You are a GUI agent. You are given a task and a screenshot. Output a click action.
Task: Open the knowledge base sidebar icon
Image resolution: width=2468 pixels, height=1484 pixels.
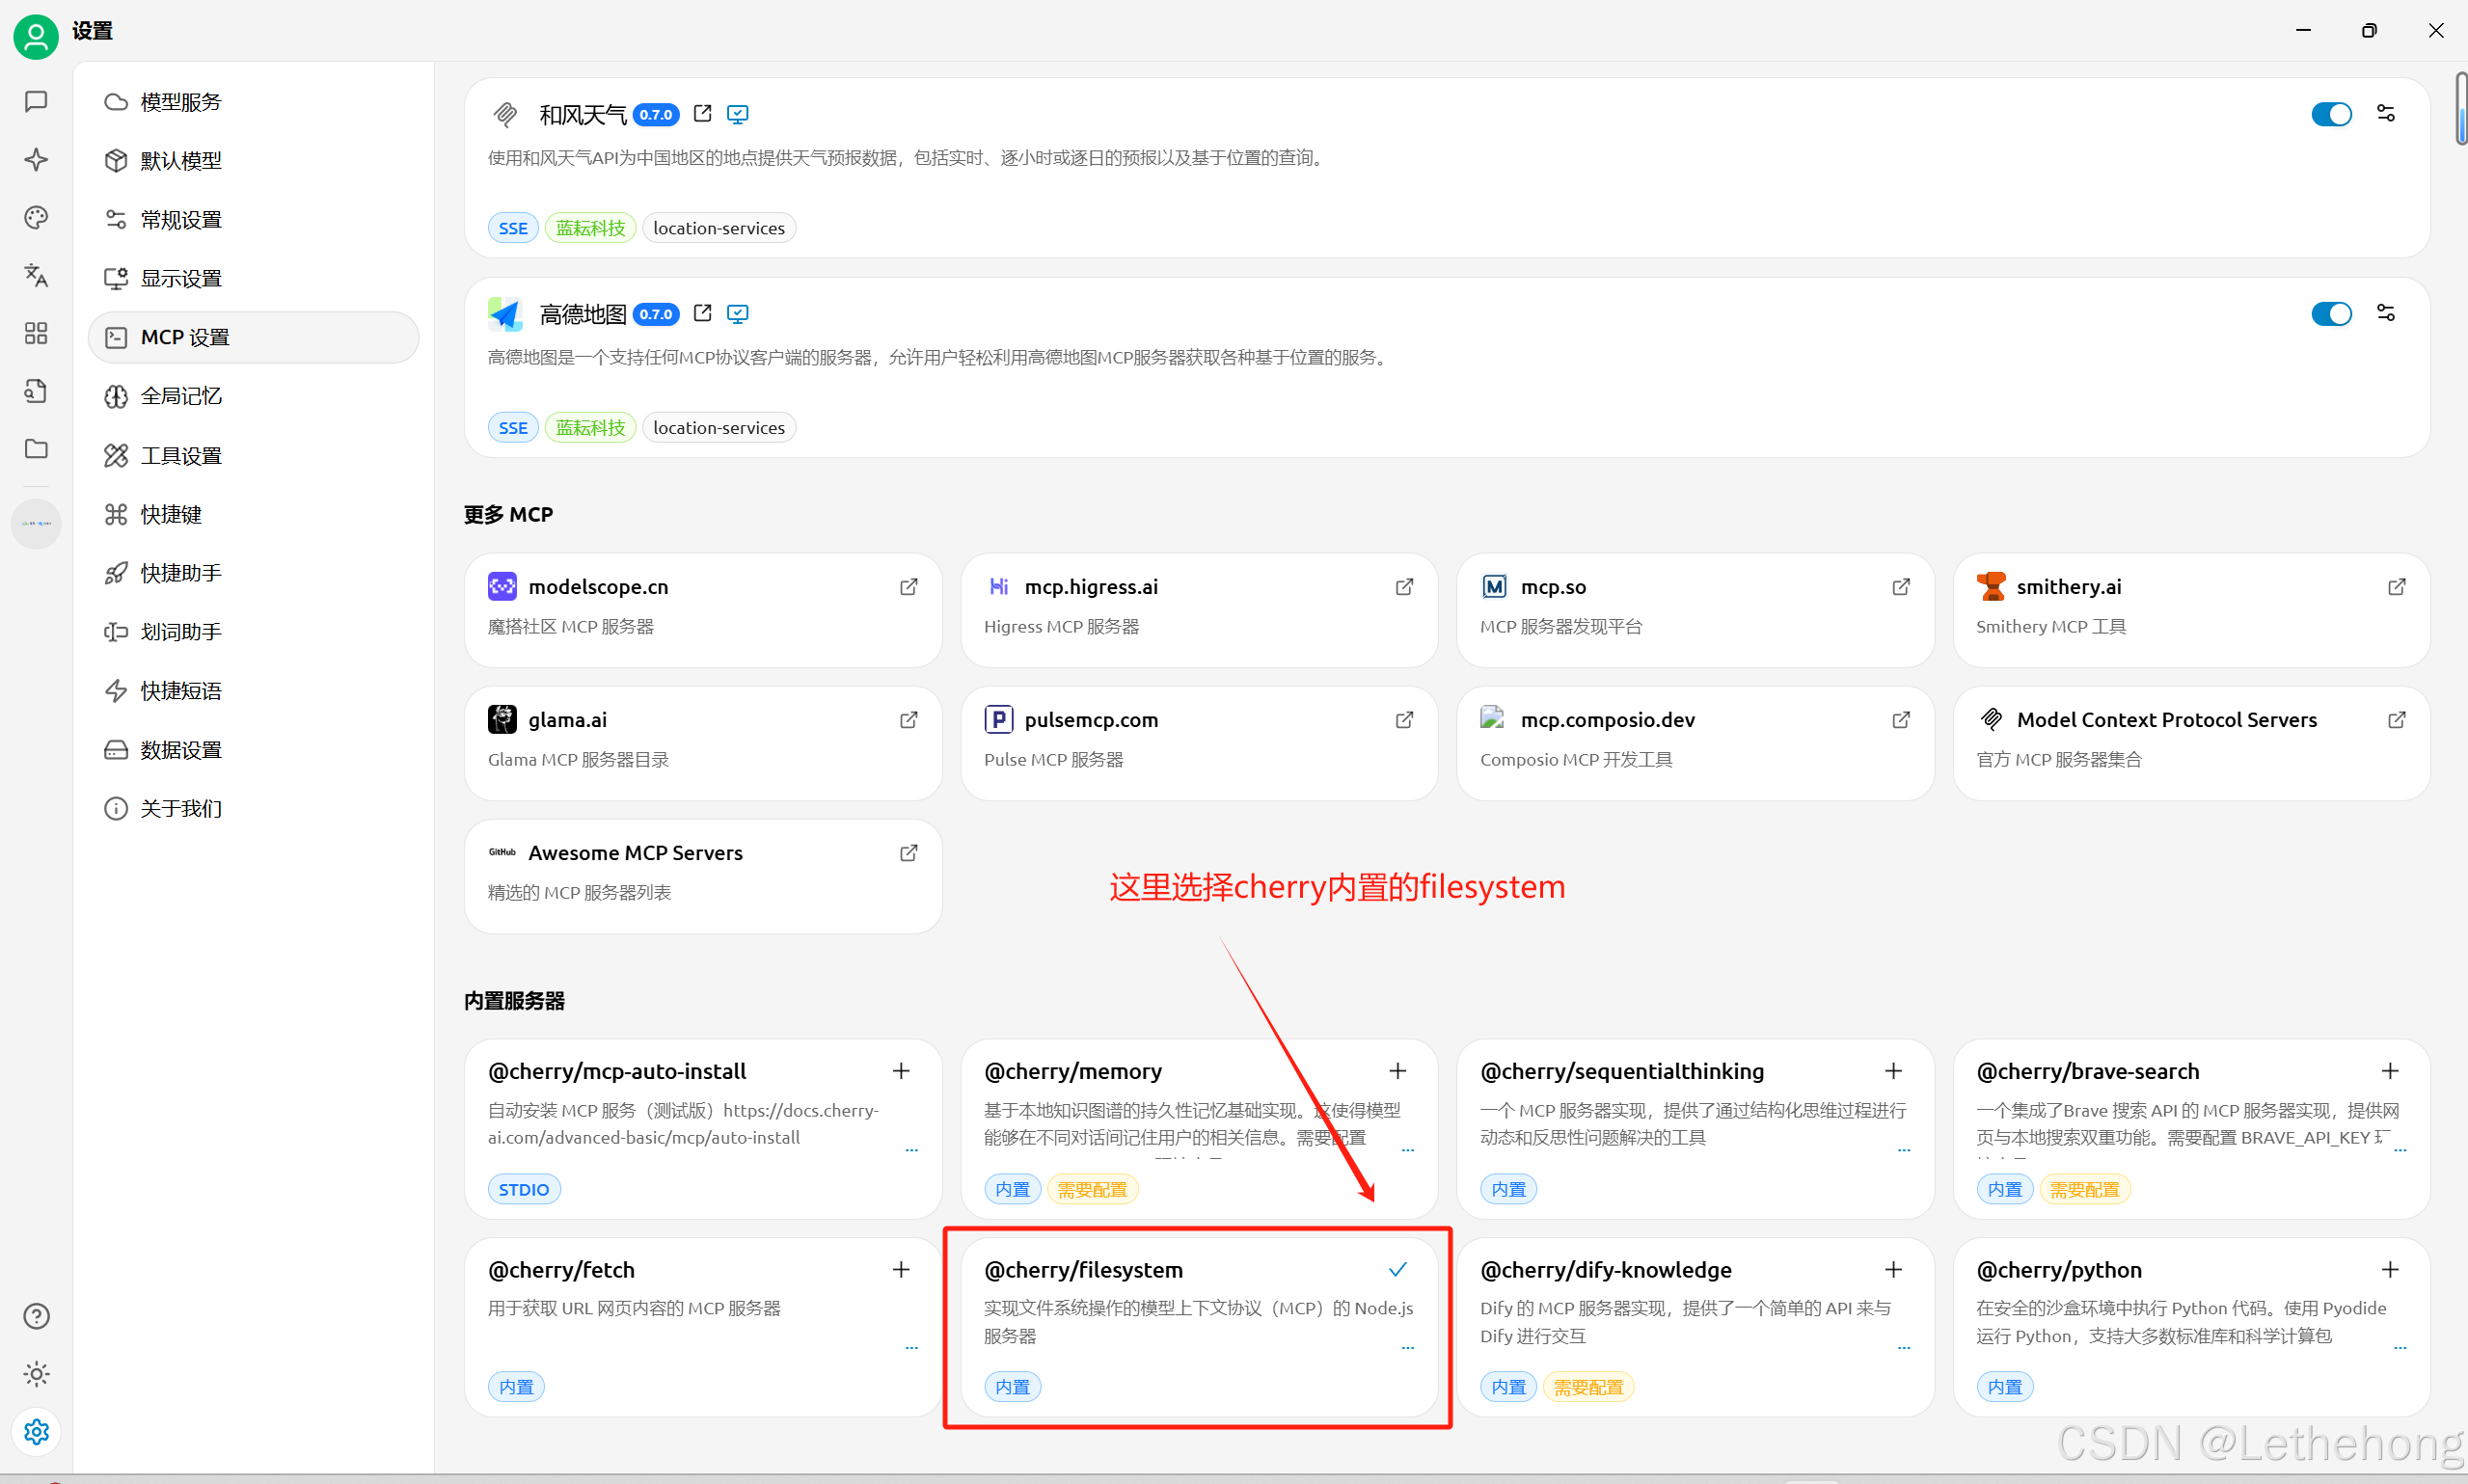(36, 391)
